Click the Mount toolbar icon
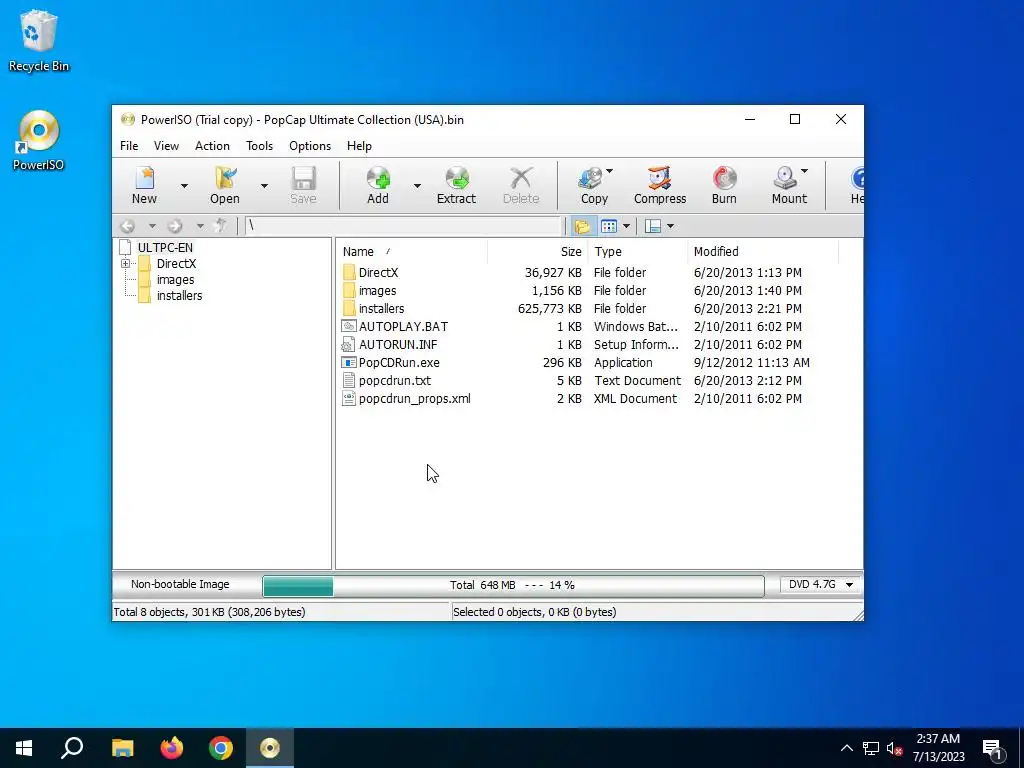1024x768 pixels. [x=789, y=185]
